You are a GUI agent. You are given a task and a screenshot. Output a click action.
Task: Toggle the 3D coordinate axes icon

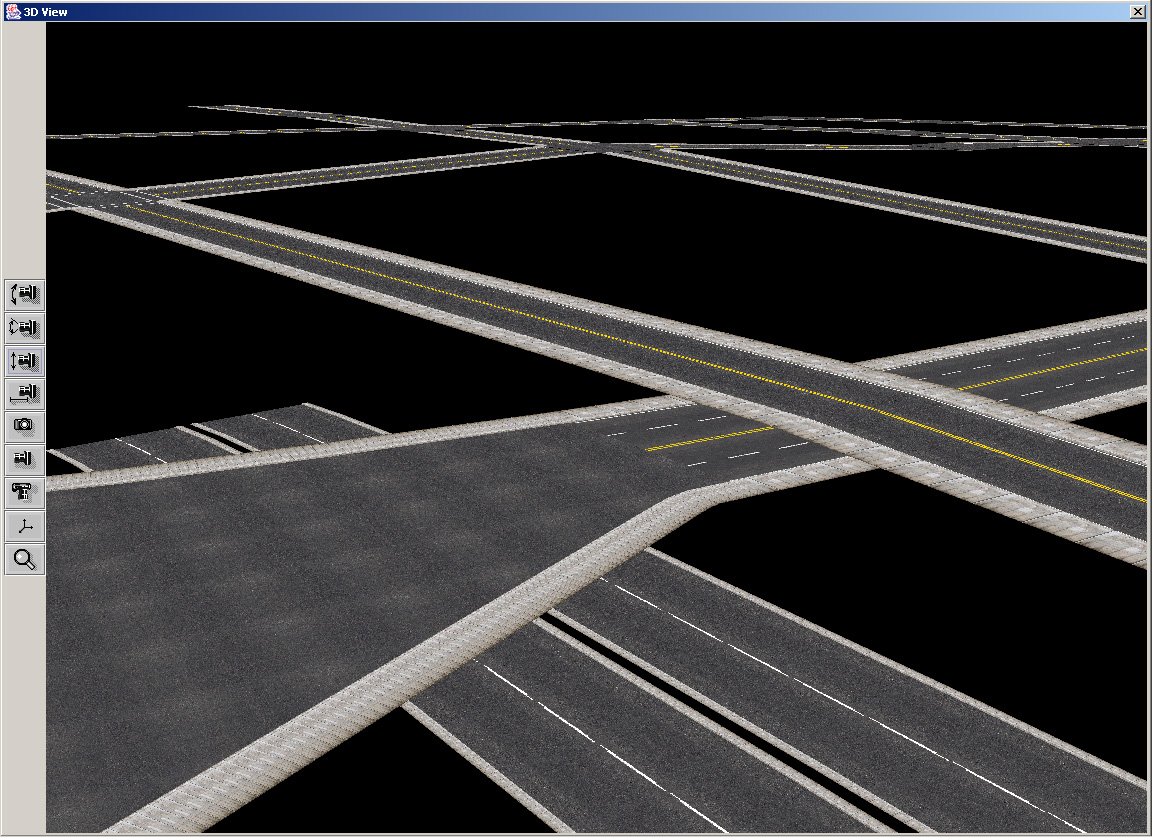point(25,526)
